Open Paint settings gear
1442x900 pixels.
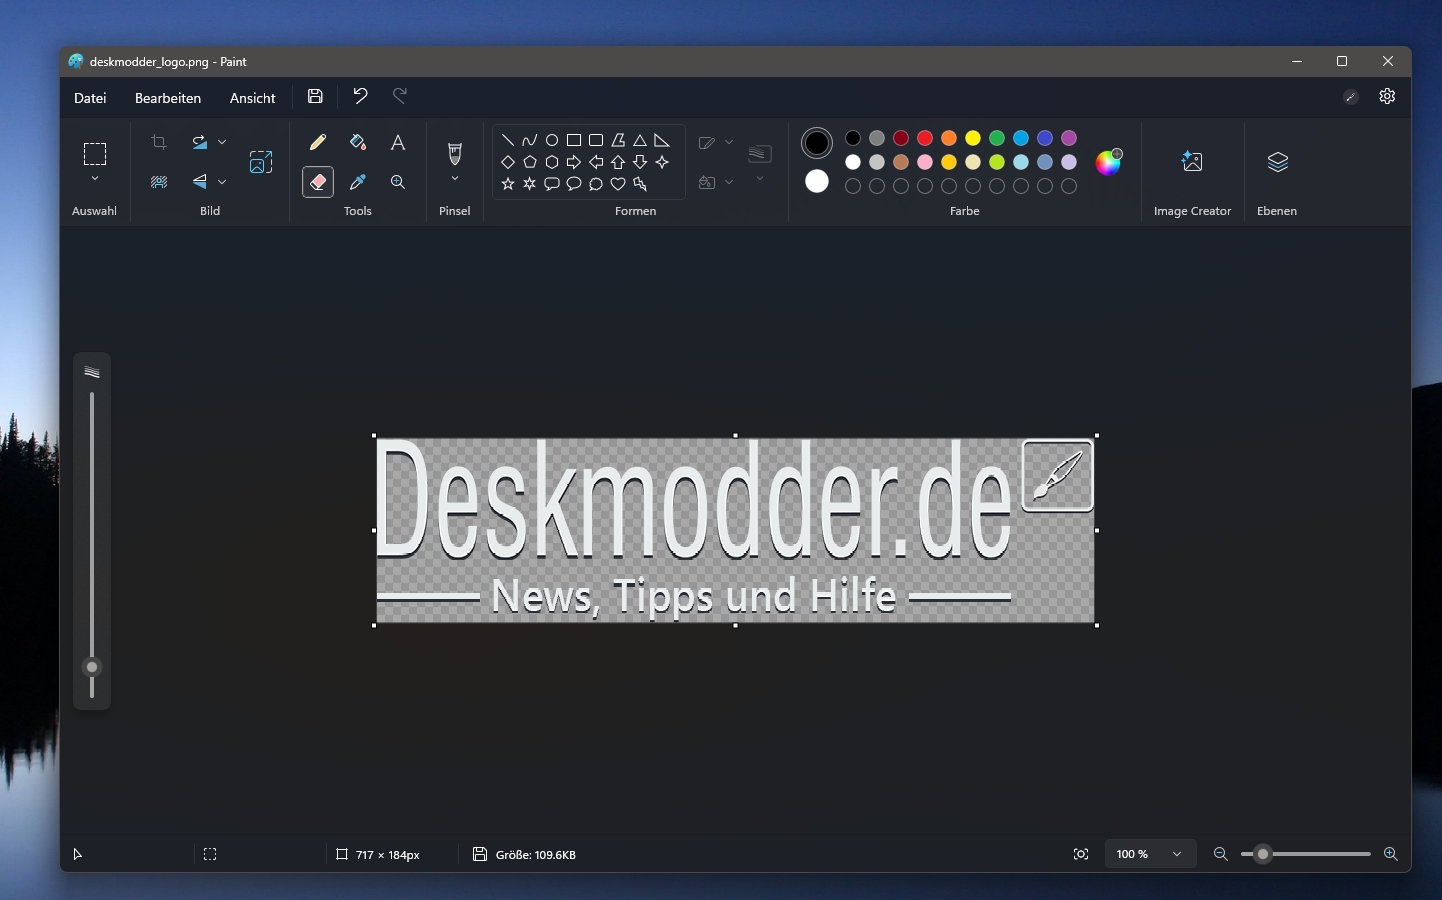pos(1387,97)
